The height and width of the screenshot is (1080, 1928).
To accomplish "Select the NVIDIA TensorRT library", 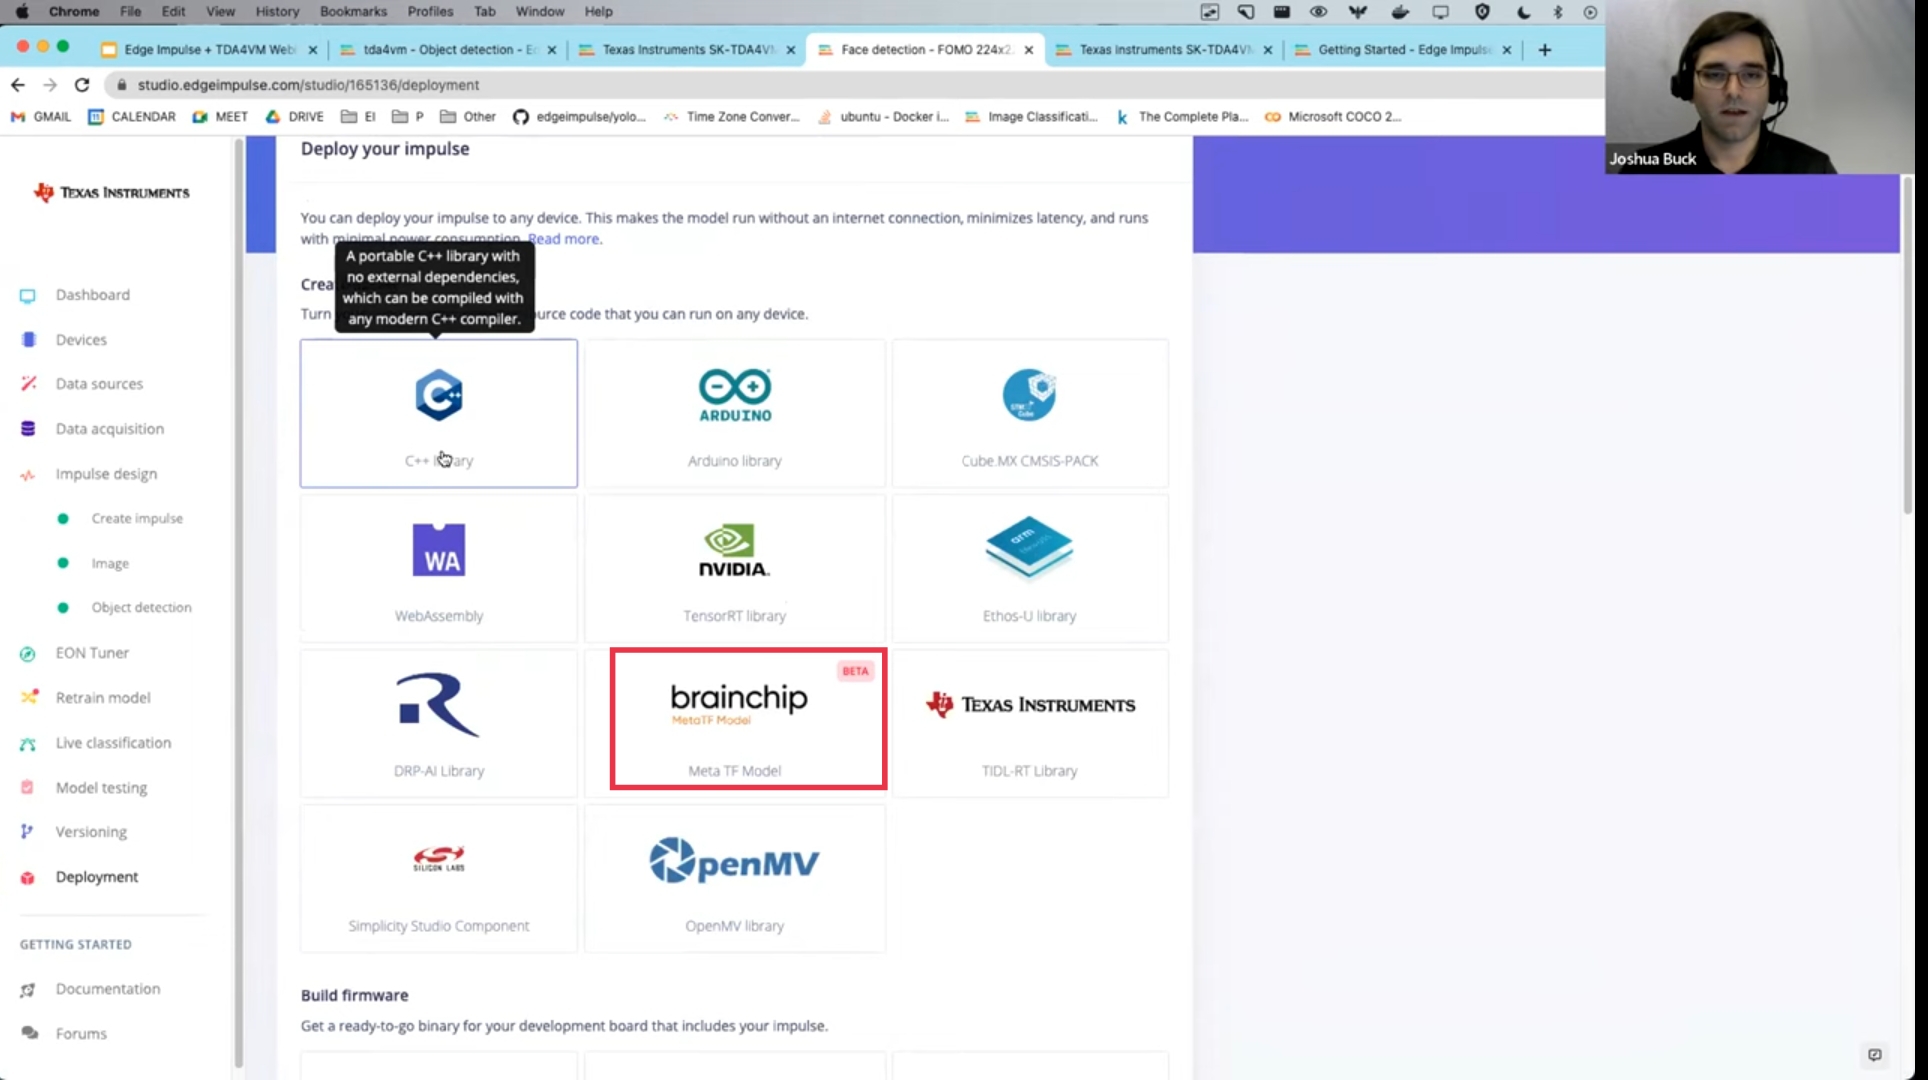I will click(735, 568).
